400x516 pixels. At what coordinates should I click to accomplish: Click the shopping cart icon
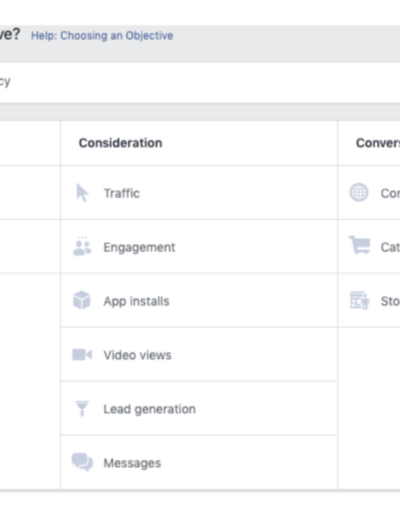click(x=359, y=245)
